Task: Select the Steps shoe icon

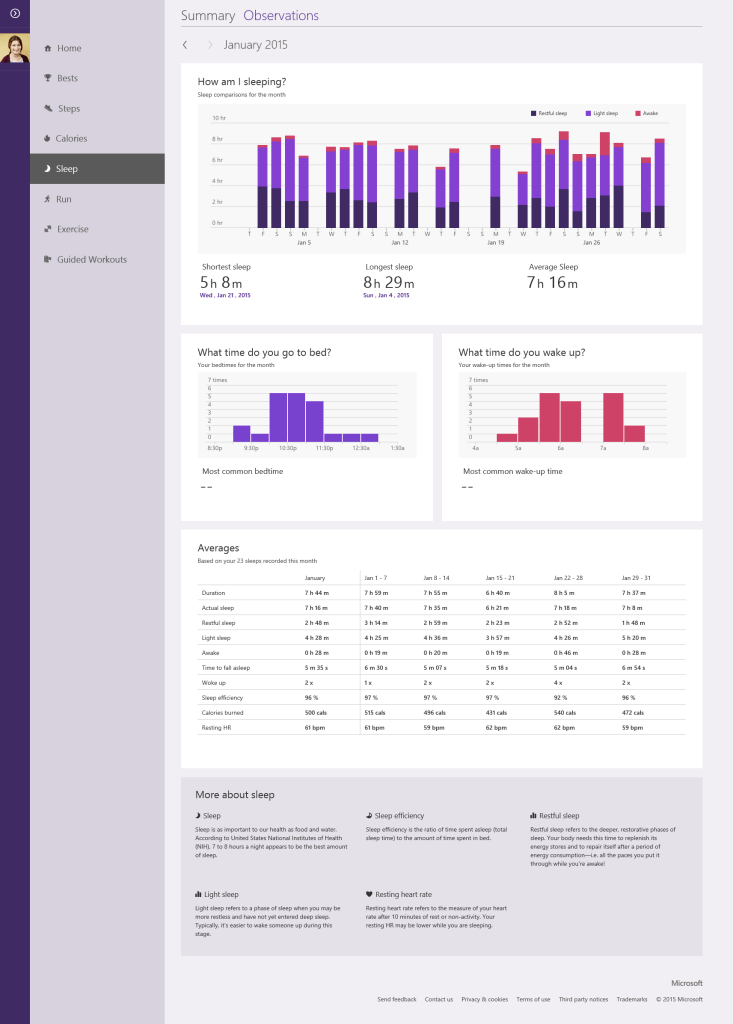Action: [47, 108]
